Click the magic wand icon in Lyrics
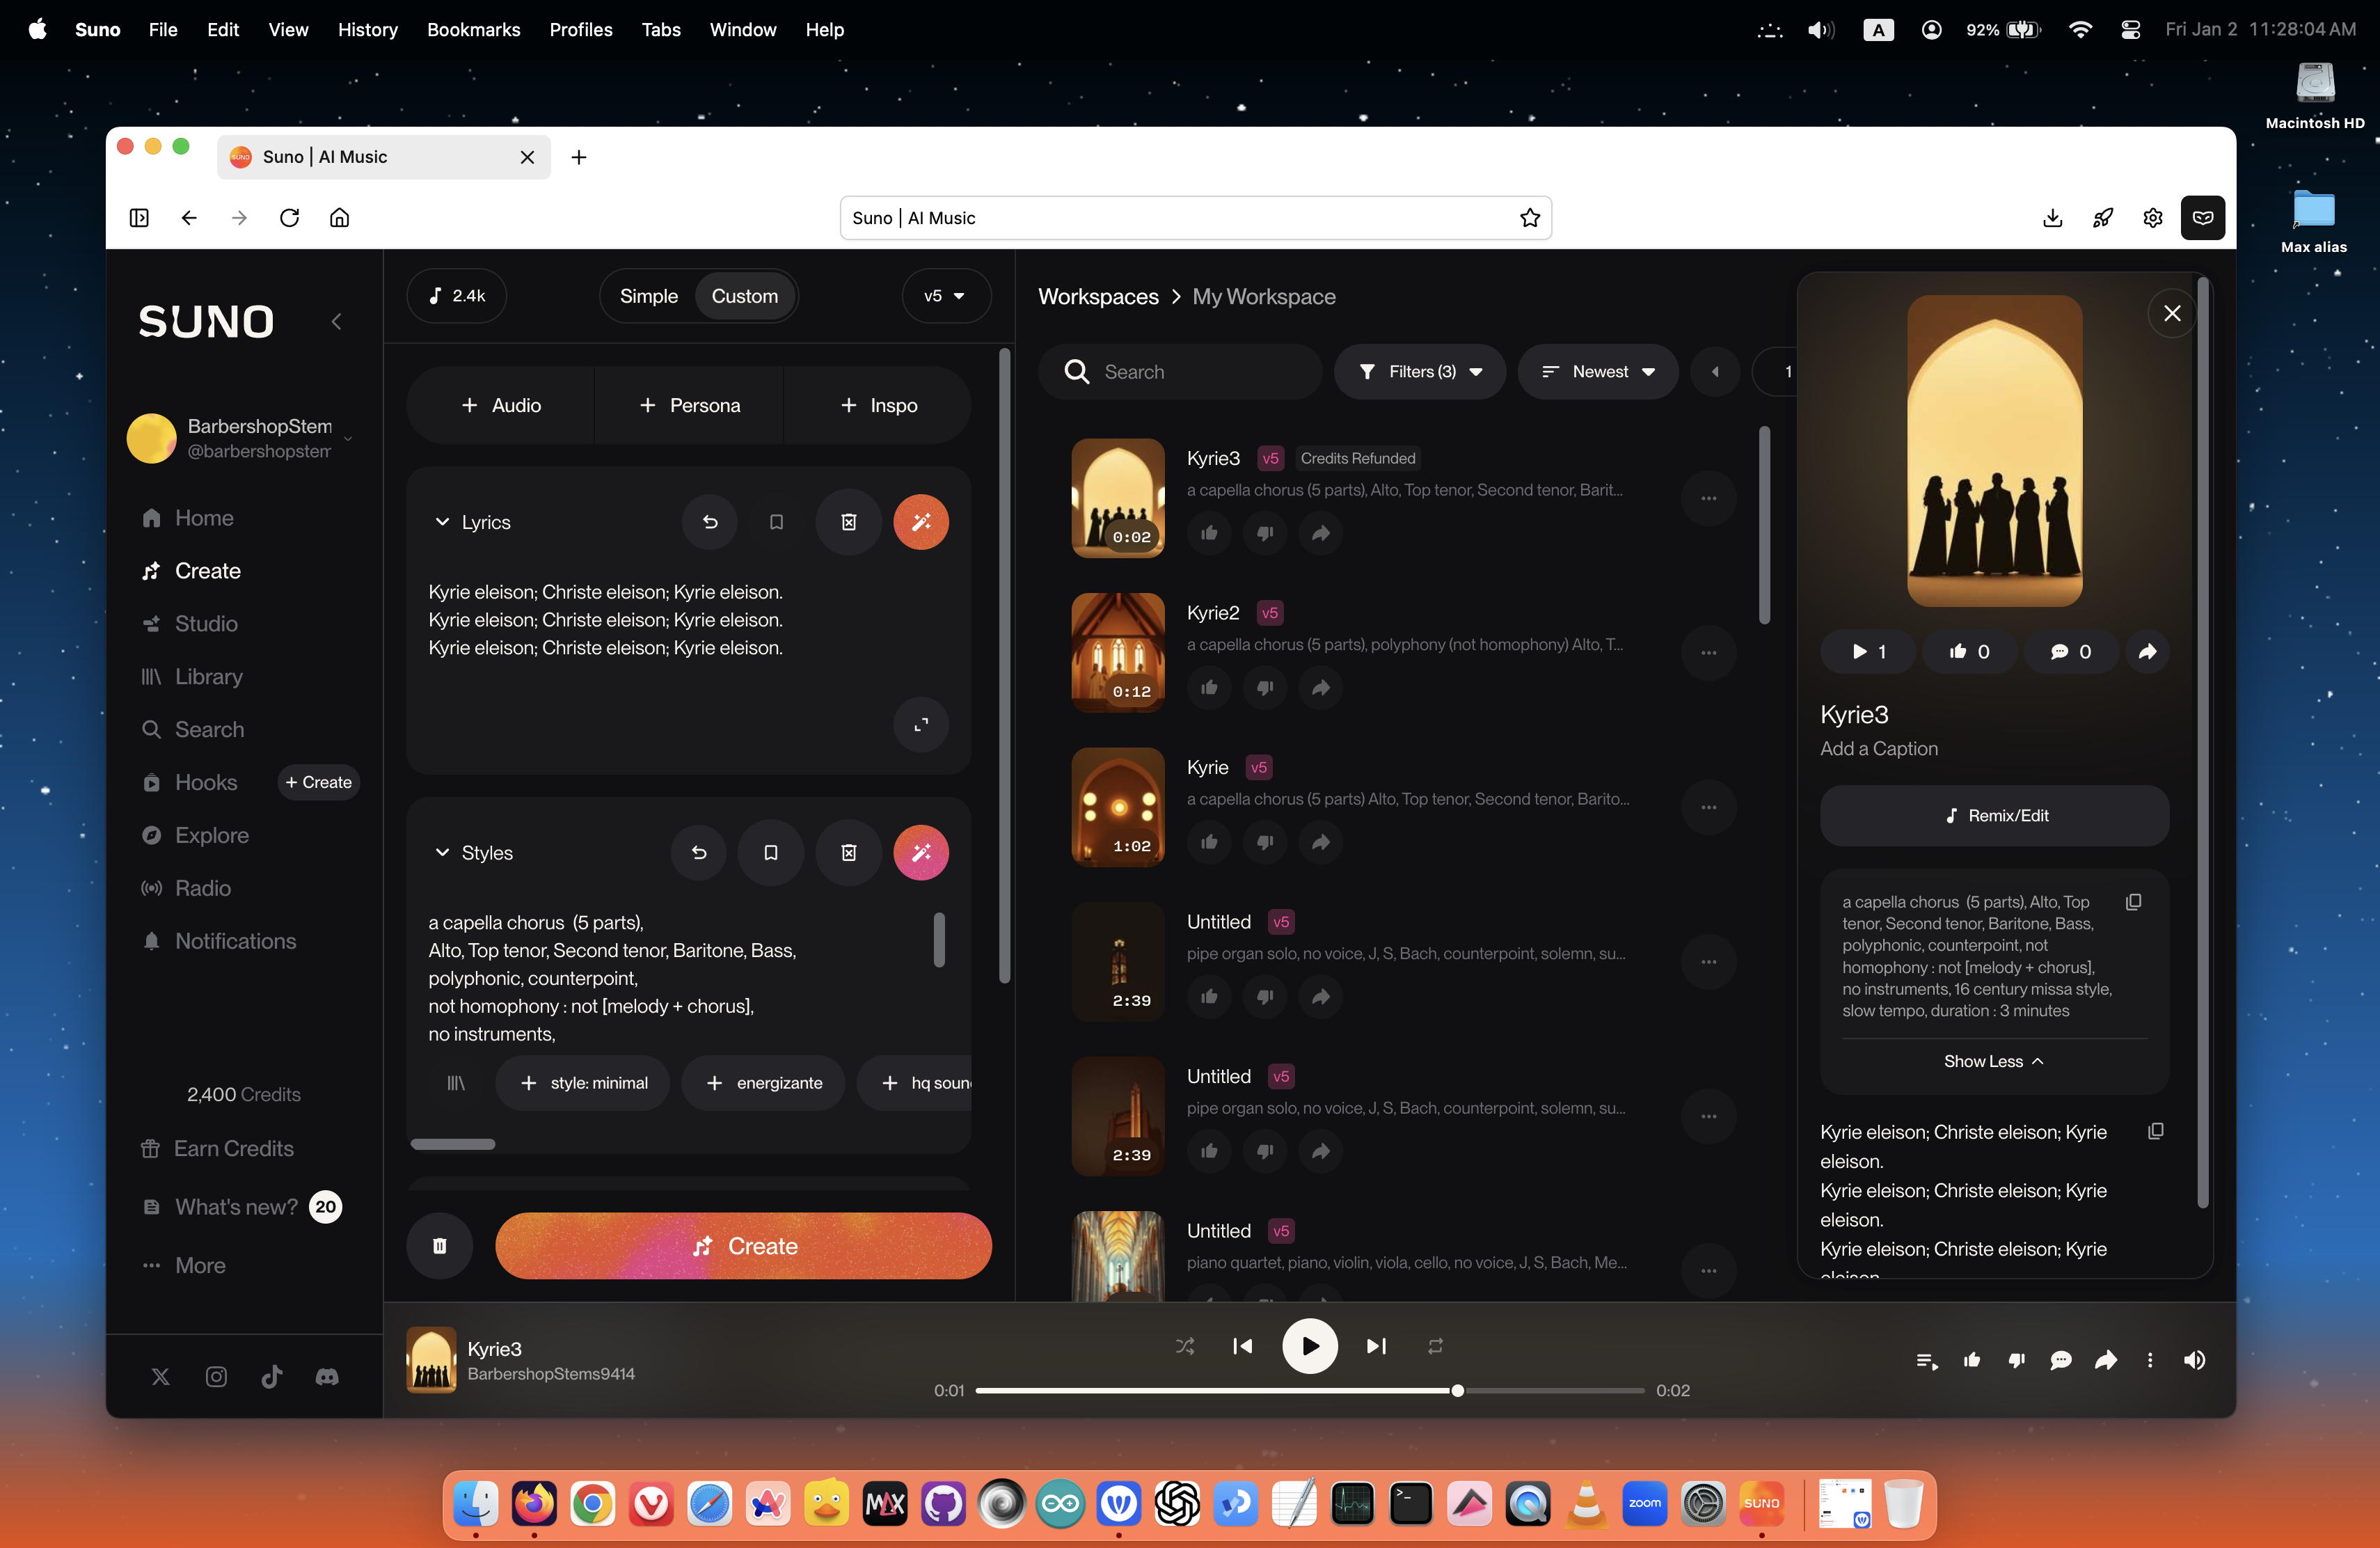 (920, 522)
